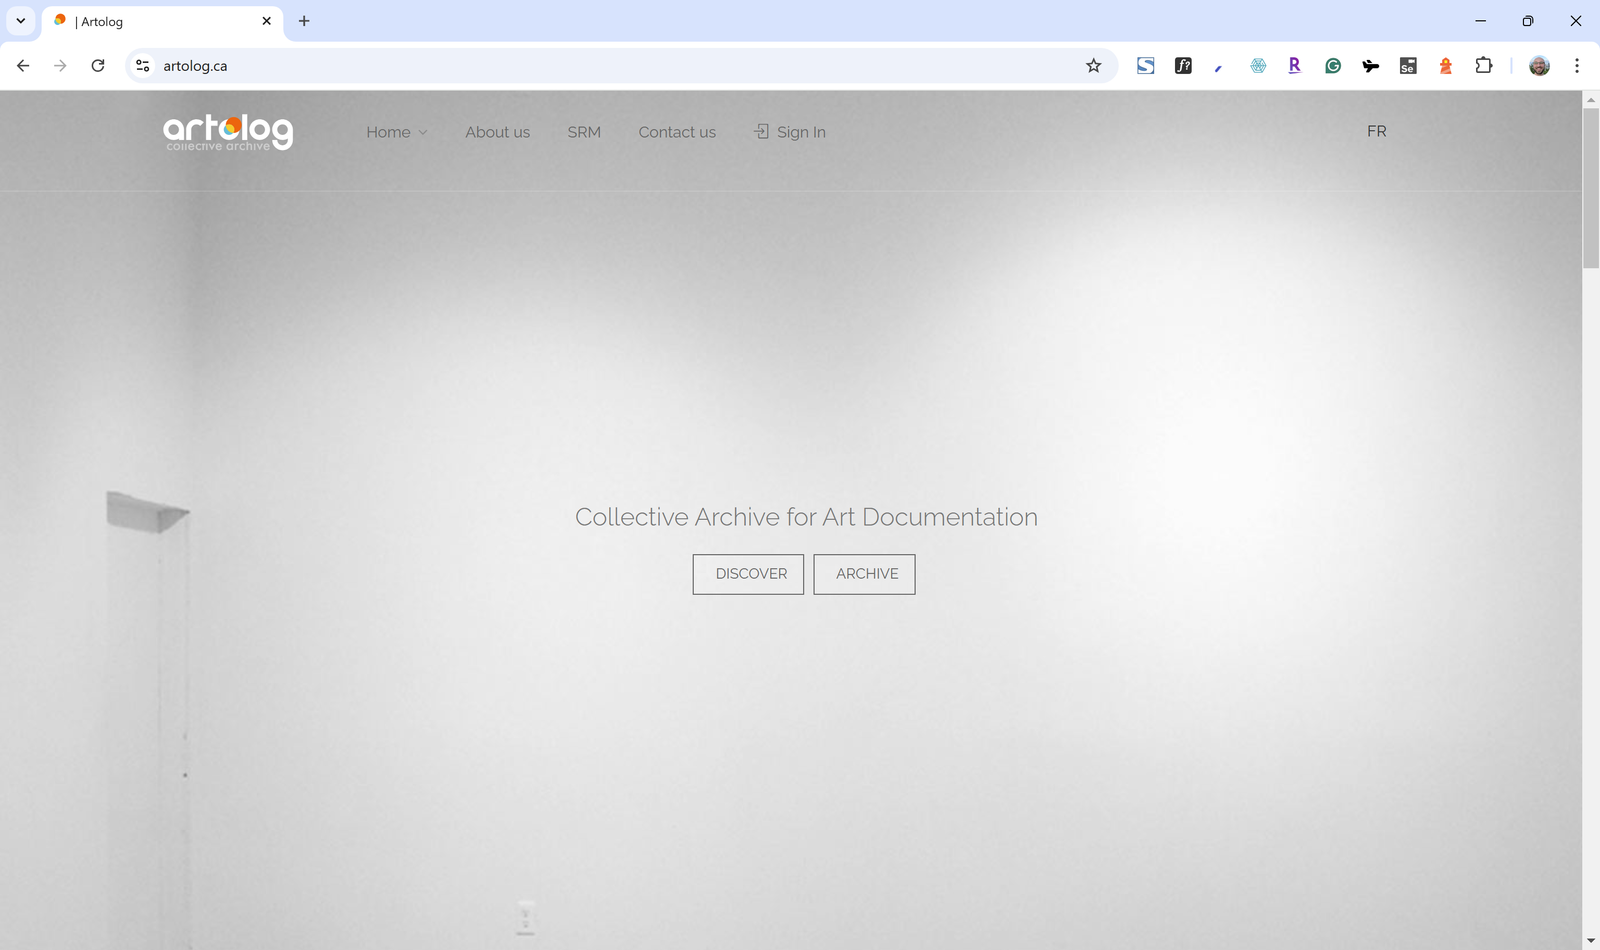Launch the Lighthouse extension
Image resolution: width=1600 pixels, height=950 pixels.
point(1445,66)
